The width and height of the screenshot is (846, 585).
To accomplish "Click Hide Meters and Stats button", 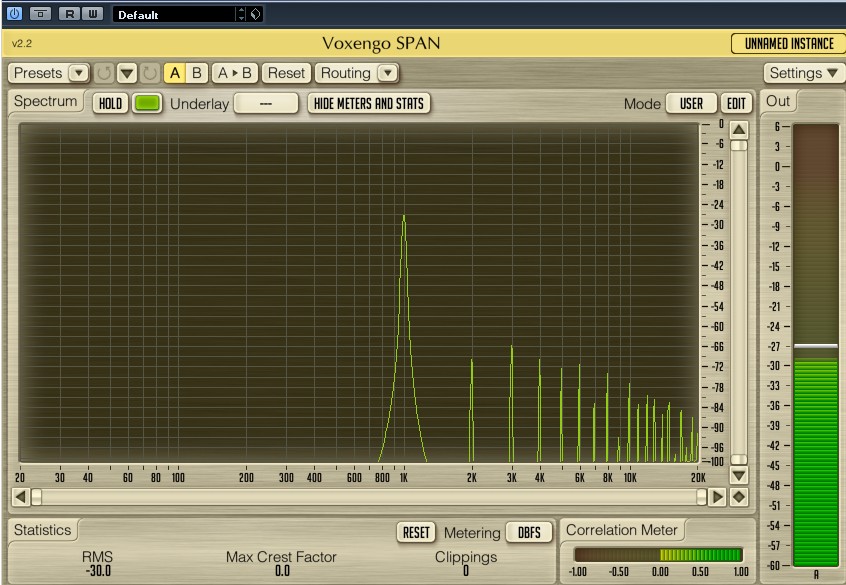I will pyautogui.click(x=369, y=103).
